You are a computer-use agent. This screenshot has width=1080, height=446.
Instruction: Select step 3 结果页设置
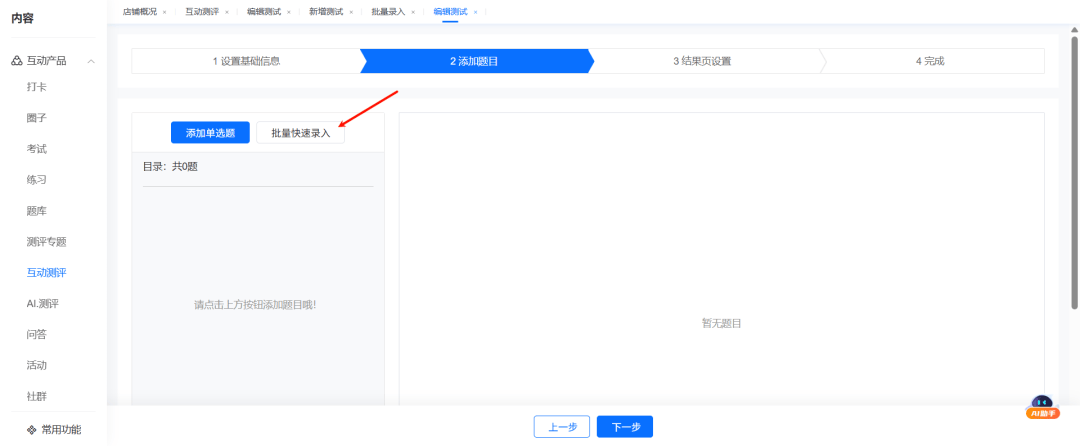(x=702, y=61)
